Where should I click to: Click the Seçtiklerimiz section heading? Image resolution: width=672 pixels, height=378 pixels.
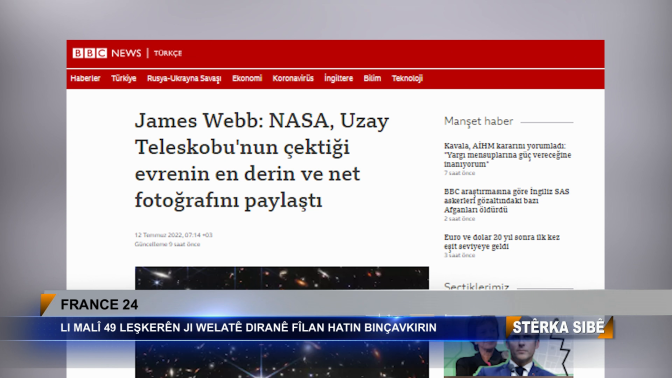pos(477,286)
